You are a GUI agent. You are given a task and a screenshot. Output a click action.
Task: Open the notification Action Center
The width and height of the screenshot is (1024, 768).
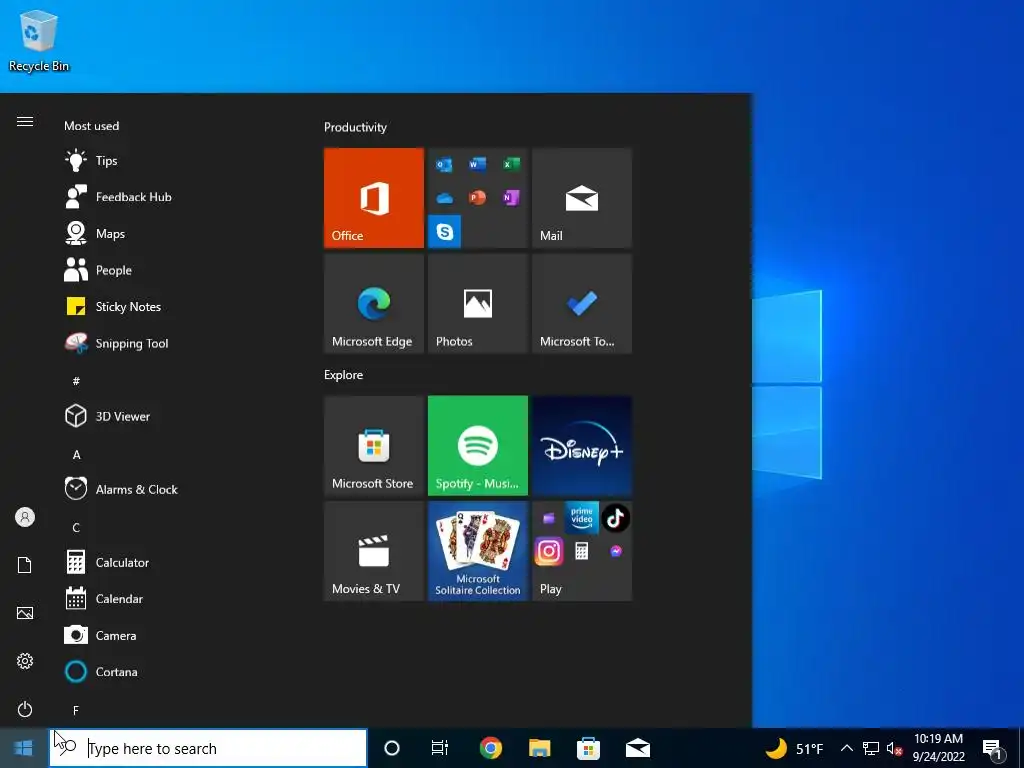[992, 749]
